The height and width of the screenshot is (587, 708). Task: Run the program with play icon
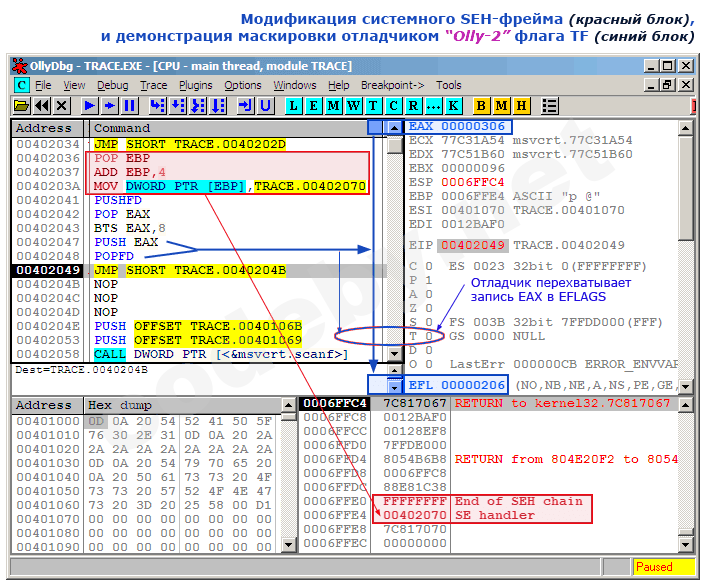click(89, 106)
